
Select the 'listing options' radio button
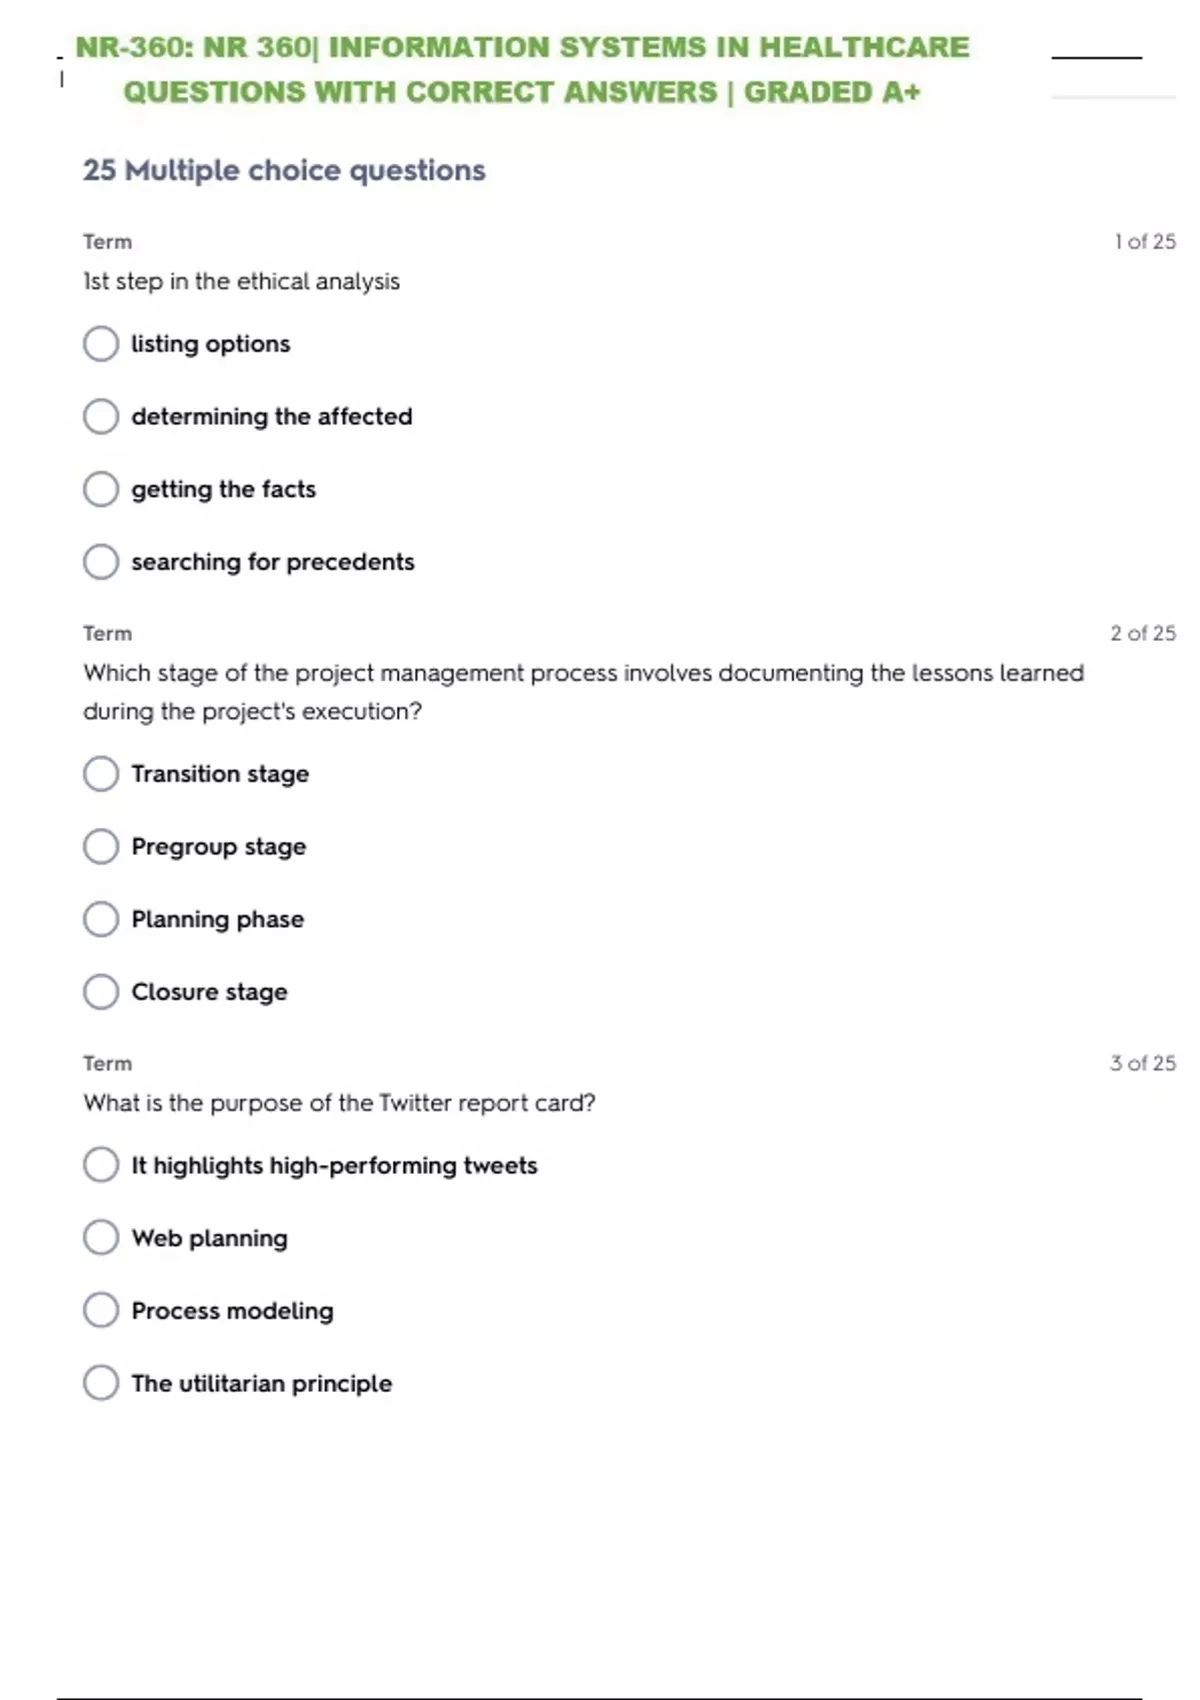click(x=101, y=344)
